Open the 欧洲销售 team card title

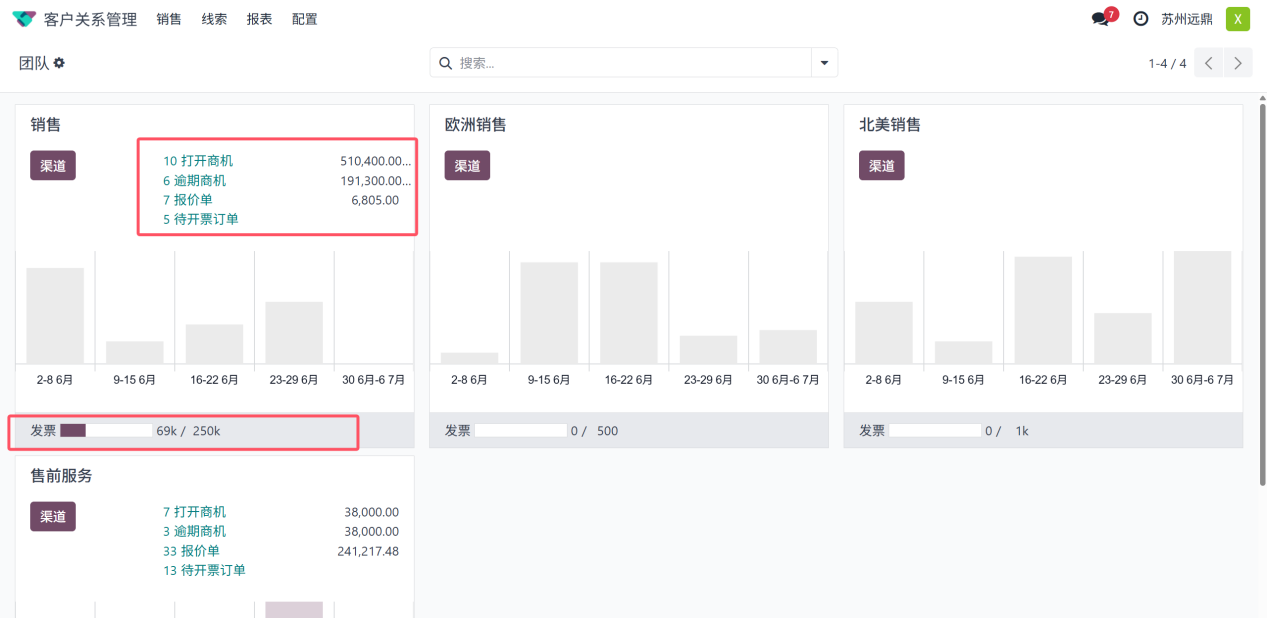[x=476, y=125]
